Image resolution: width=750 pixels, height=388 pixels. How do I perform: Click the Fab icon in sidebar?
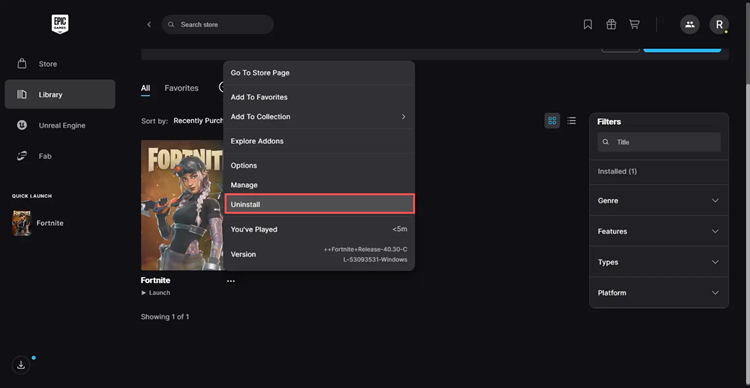point(22,156)
